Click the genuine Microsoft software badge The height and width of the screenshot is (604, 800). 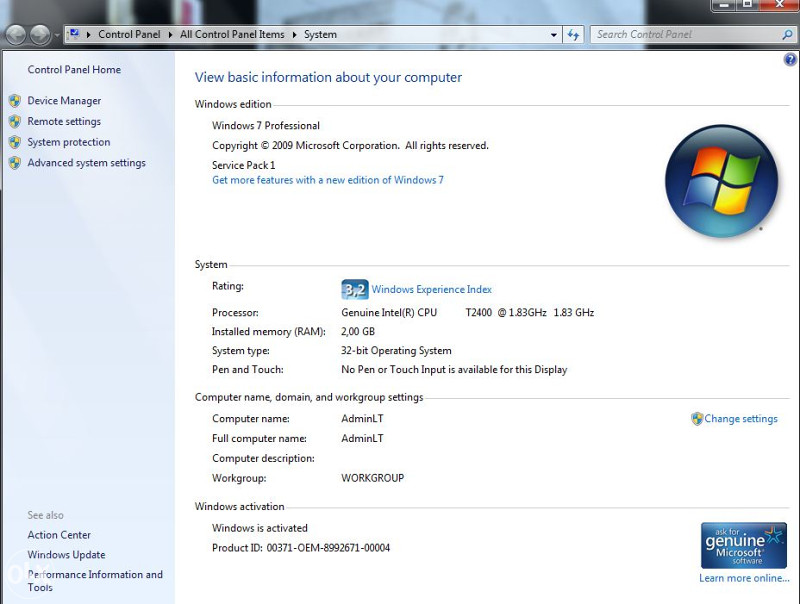click(x=744, y=545)
